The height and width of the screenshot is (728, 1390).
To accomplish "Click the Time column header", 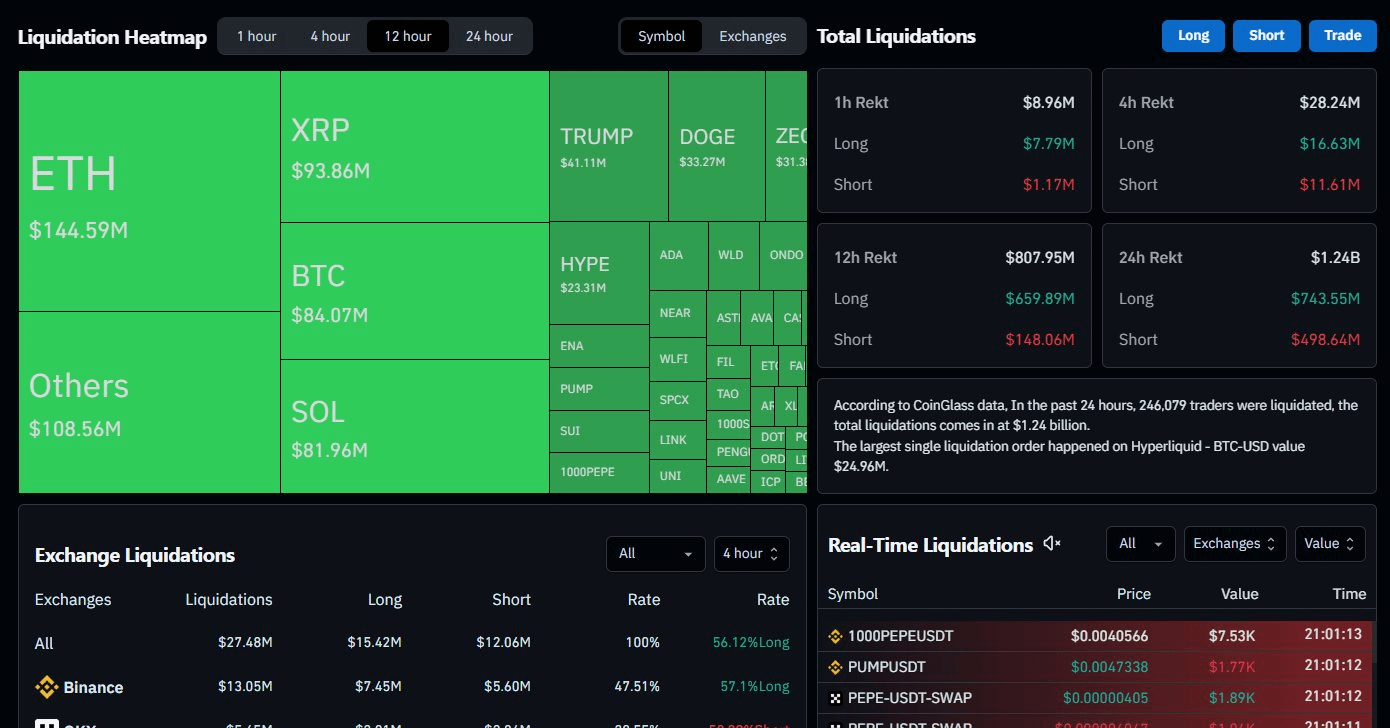I will coord(1349,594).
